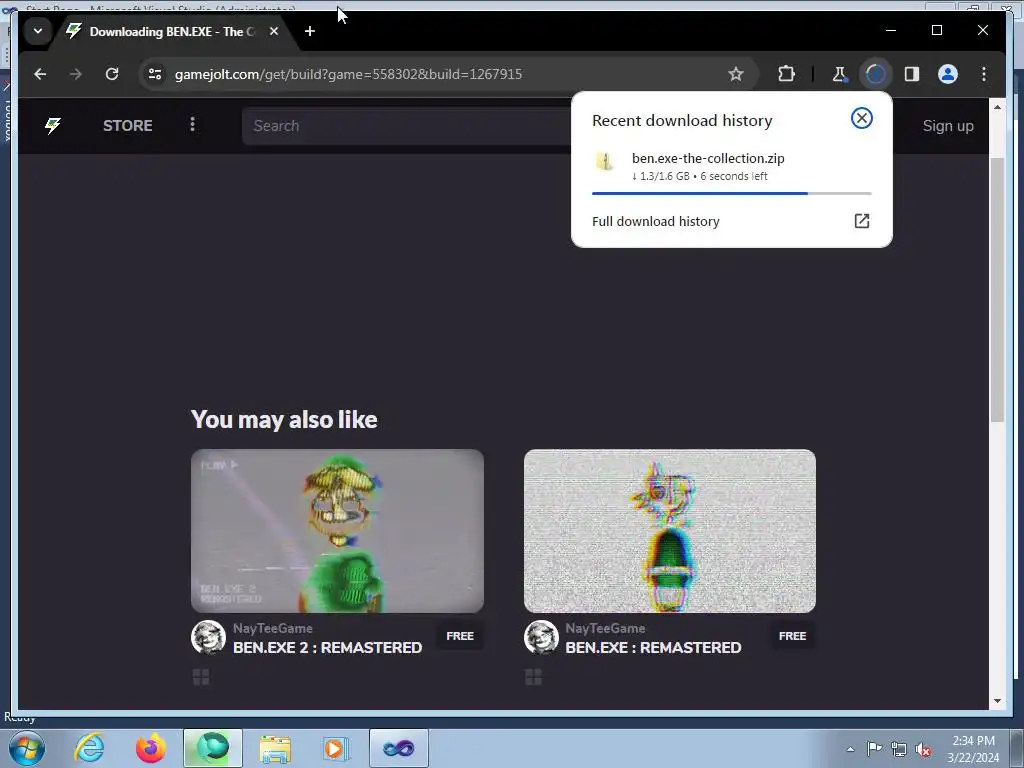Click FREE badge on BEN.EXE : REMASTERED
1024x768 pixels.
[x=792, y=636]
